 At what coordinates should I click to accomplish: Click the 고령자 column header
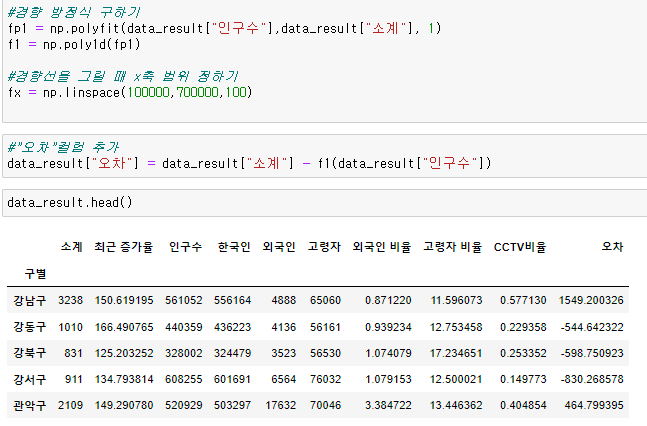(324, 247)
